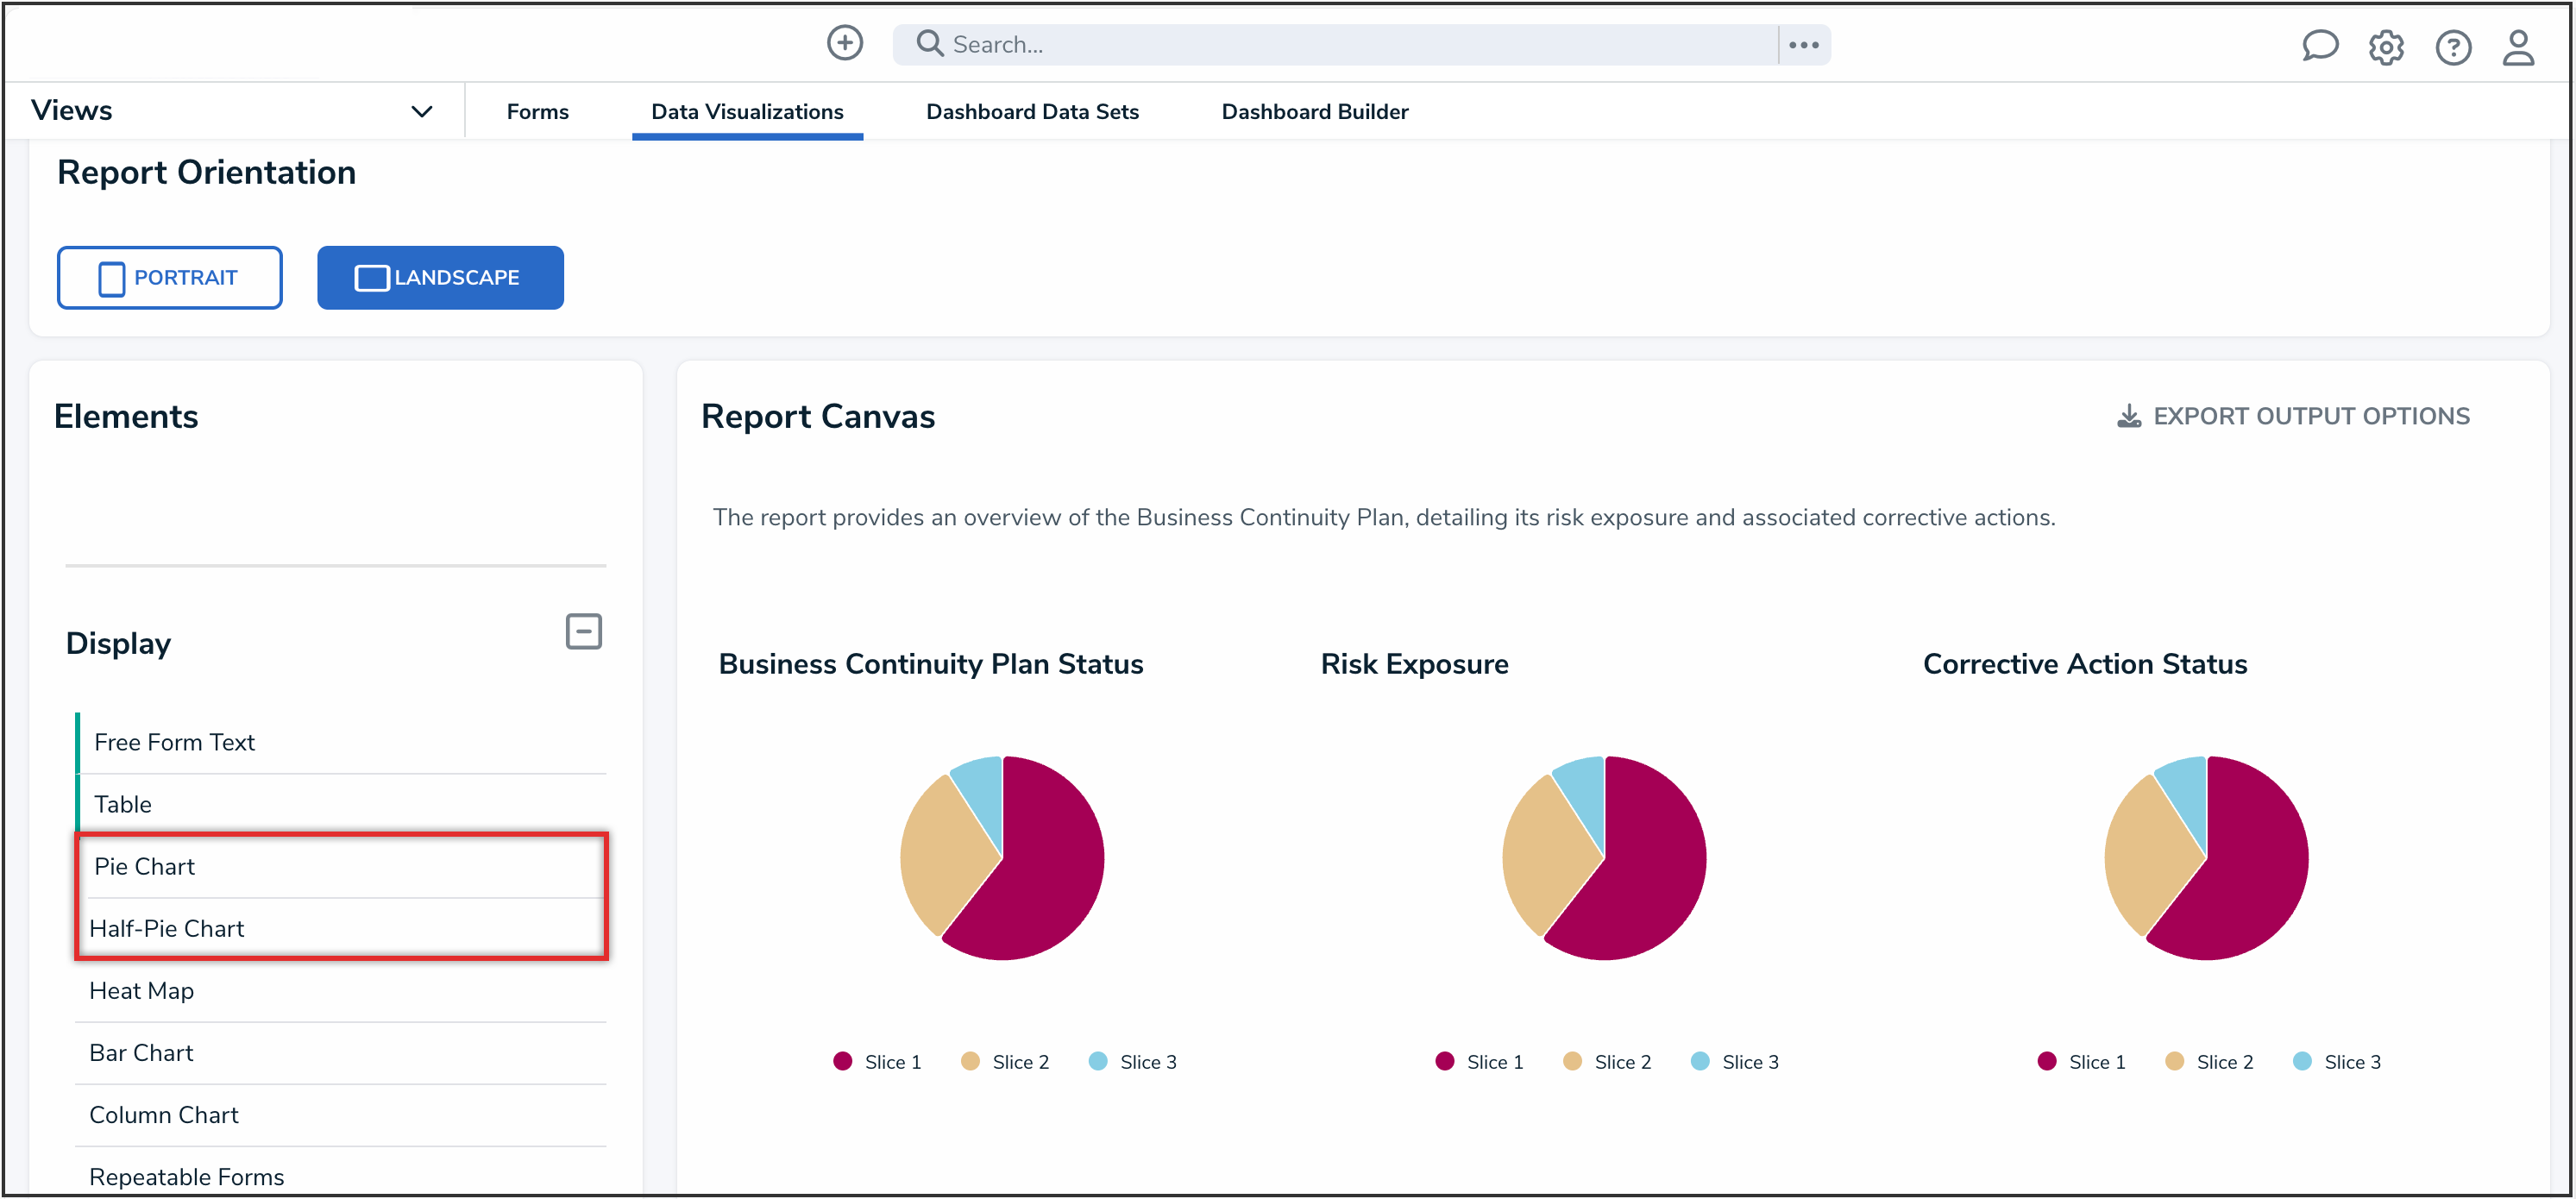The width and height of the screenshot is (2576, 1199).
Task: Collapse the Display section
Action: 583,631
